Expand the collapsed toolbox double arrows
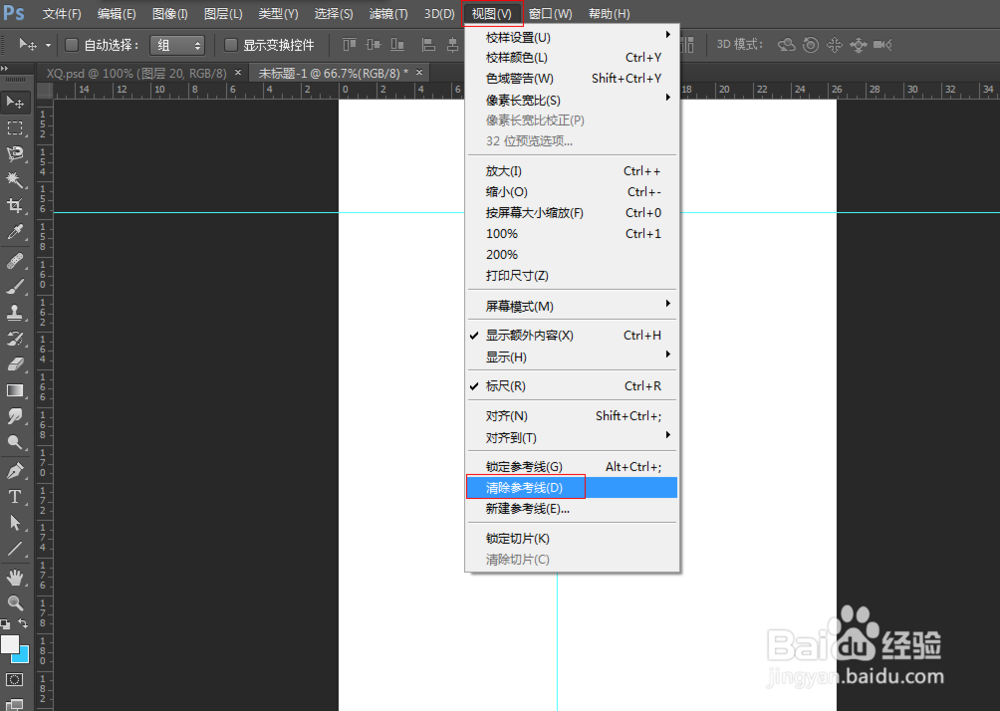Image resolution: width=1000 pixels, height=711 pixels. point(5,68)
